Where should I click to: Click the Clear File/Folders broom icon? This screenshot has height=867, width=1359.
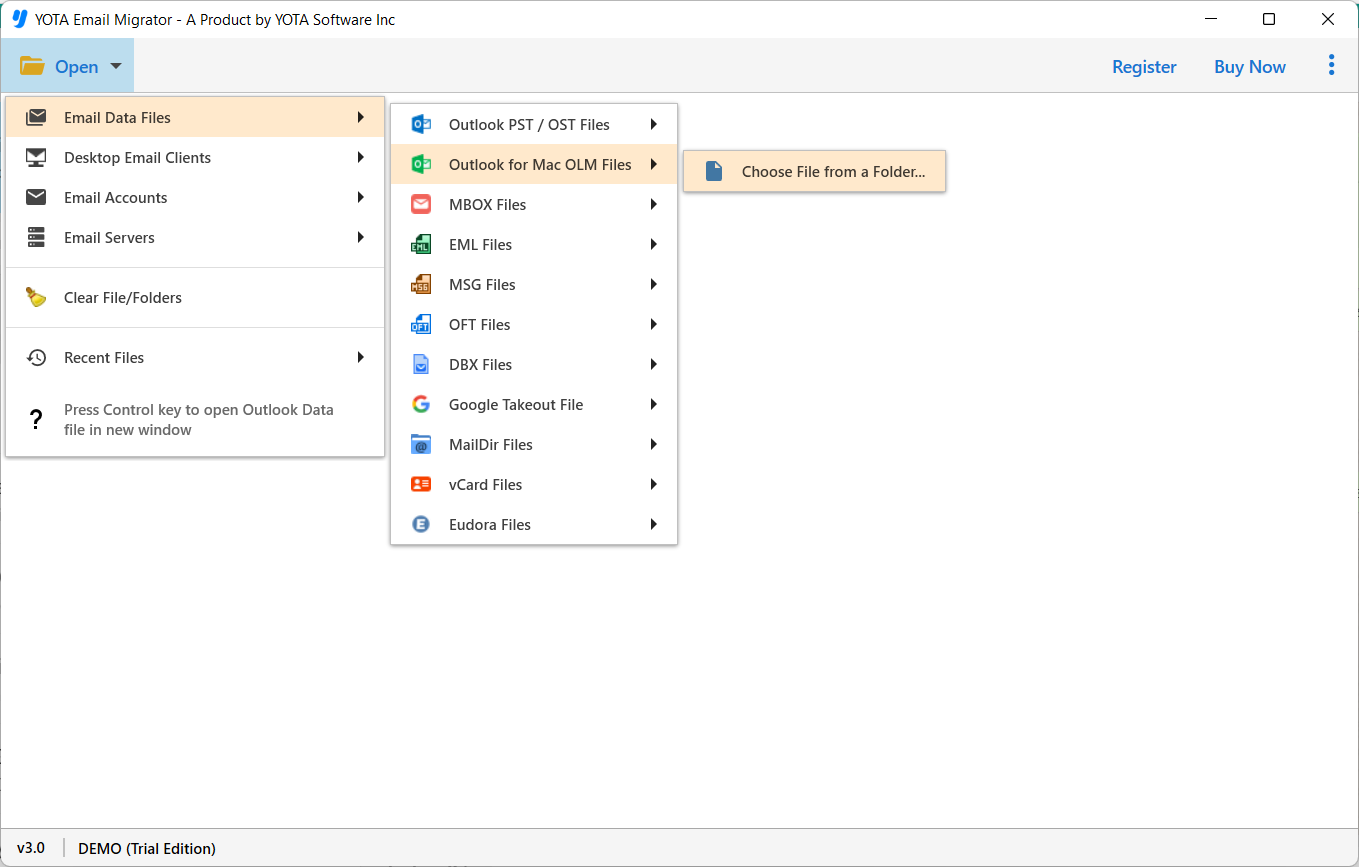tap(36, 298)
